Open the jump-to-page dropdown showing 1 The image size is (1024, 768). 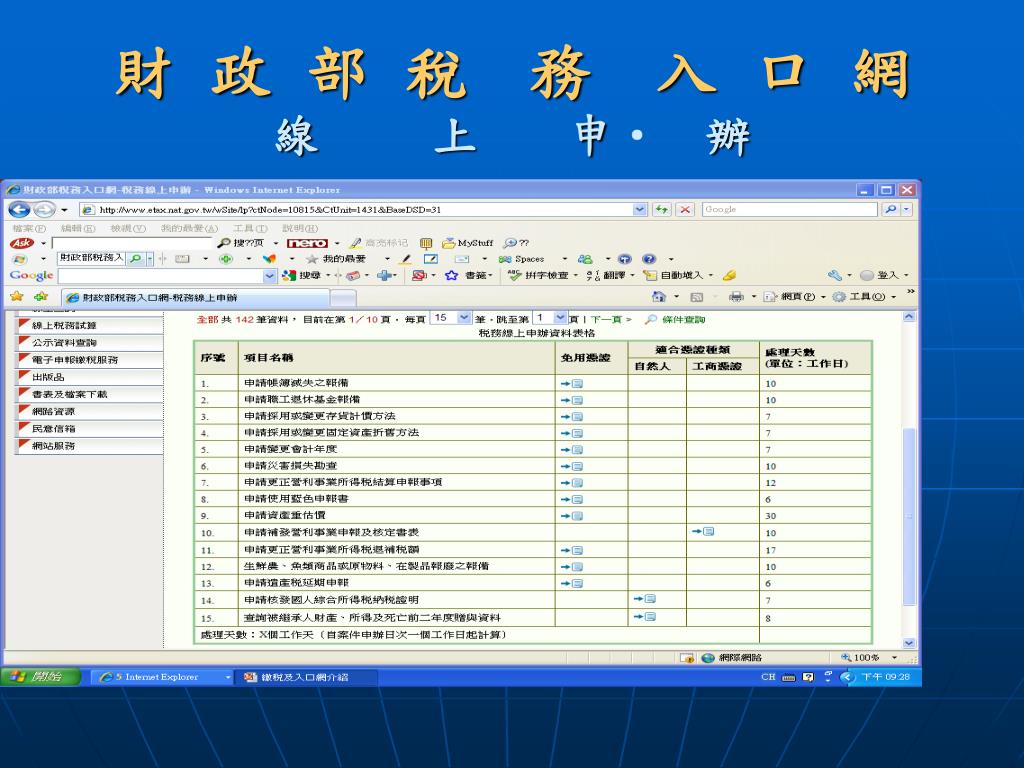tap(560, 318)
